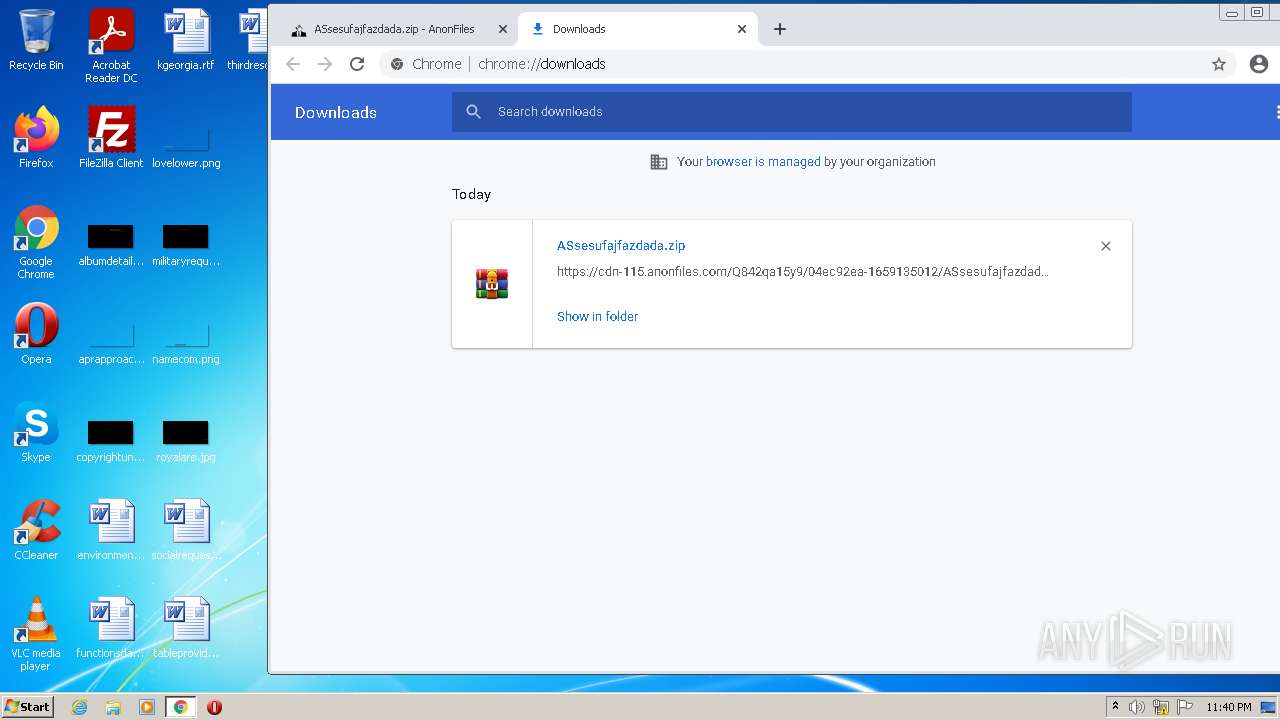Click the chrome://downloads address bar
1280x720 pixels.
(806, 64)
